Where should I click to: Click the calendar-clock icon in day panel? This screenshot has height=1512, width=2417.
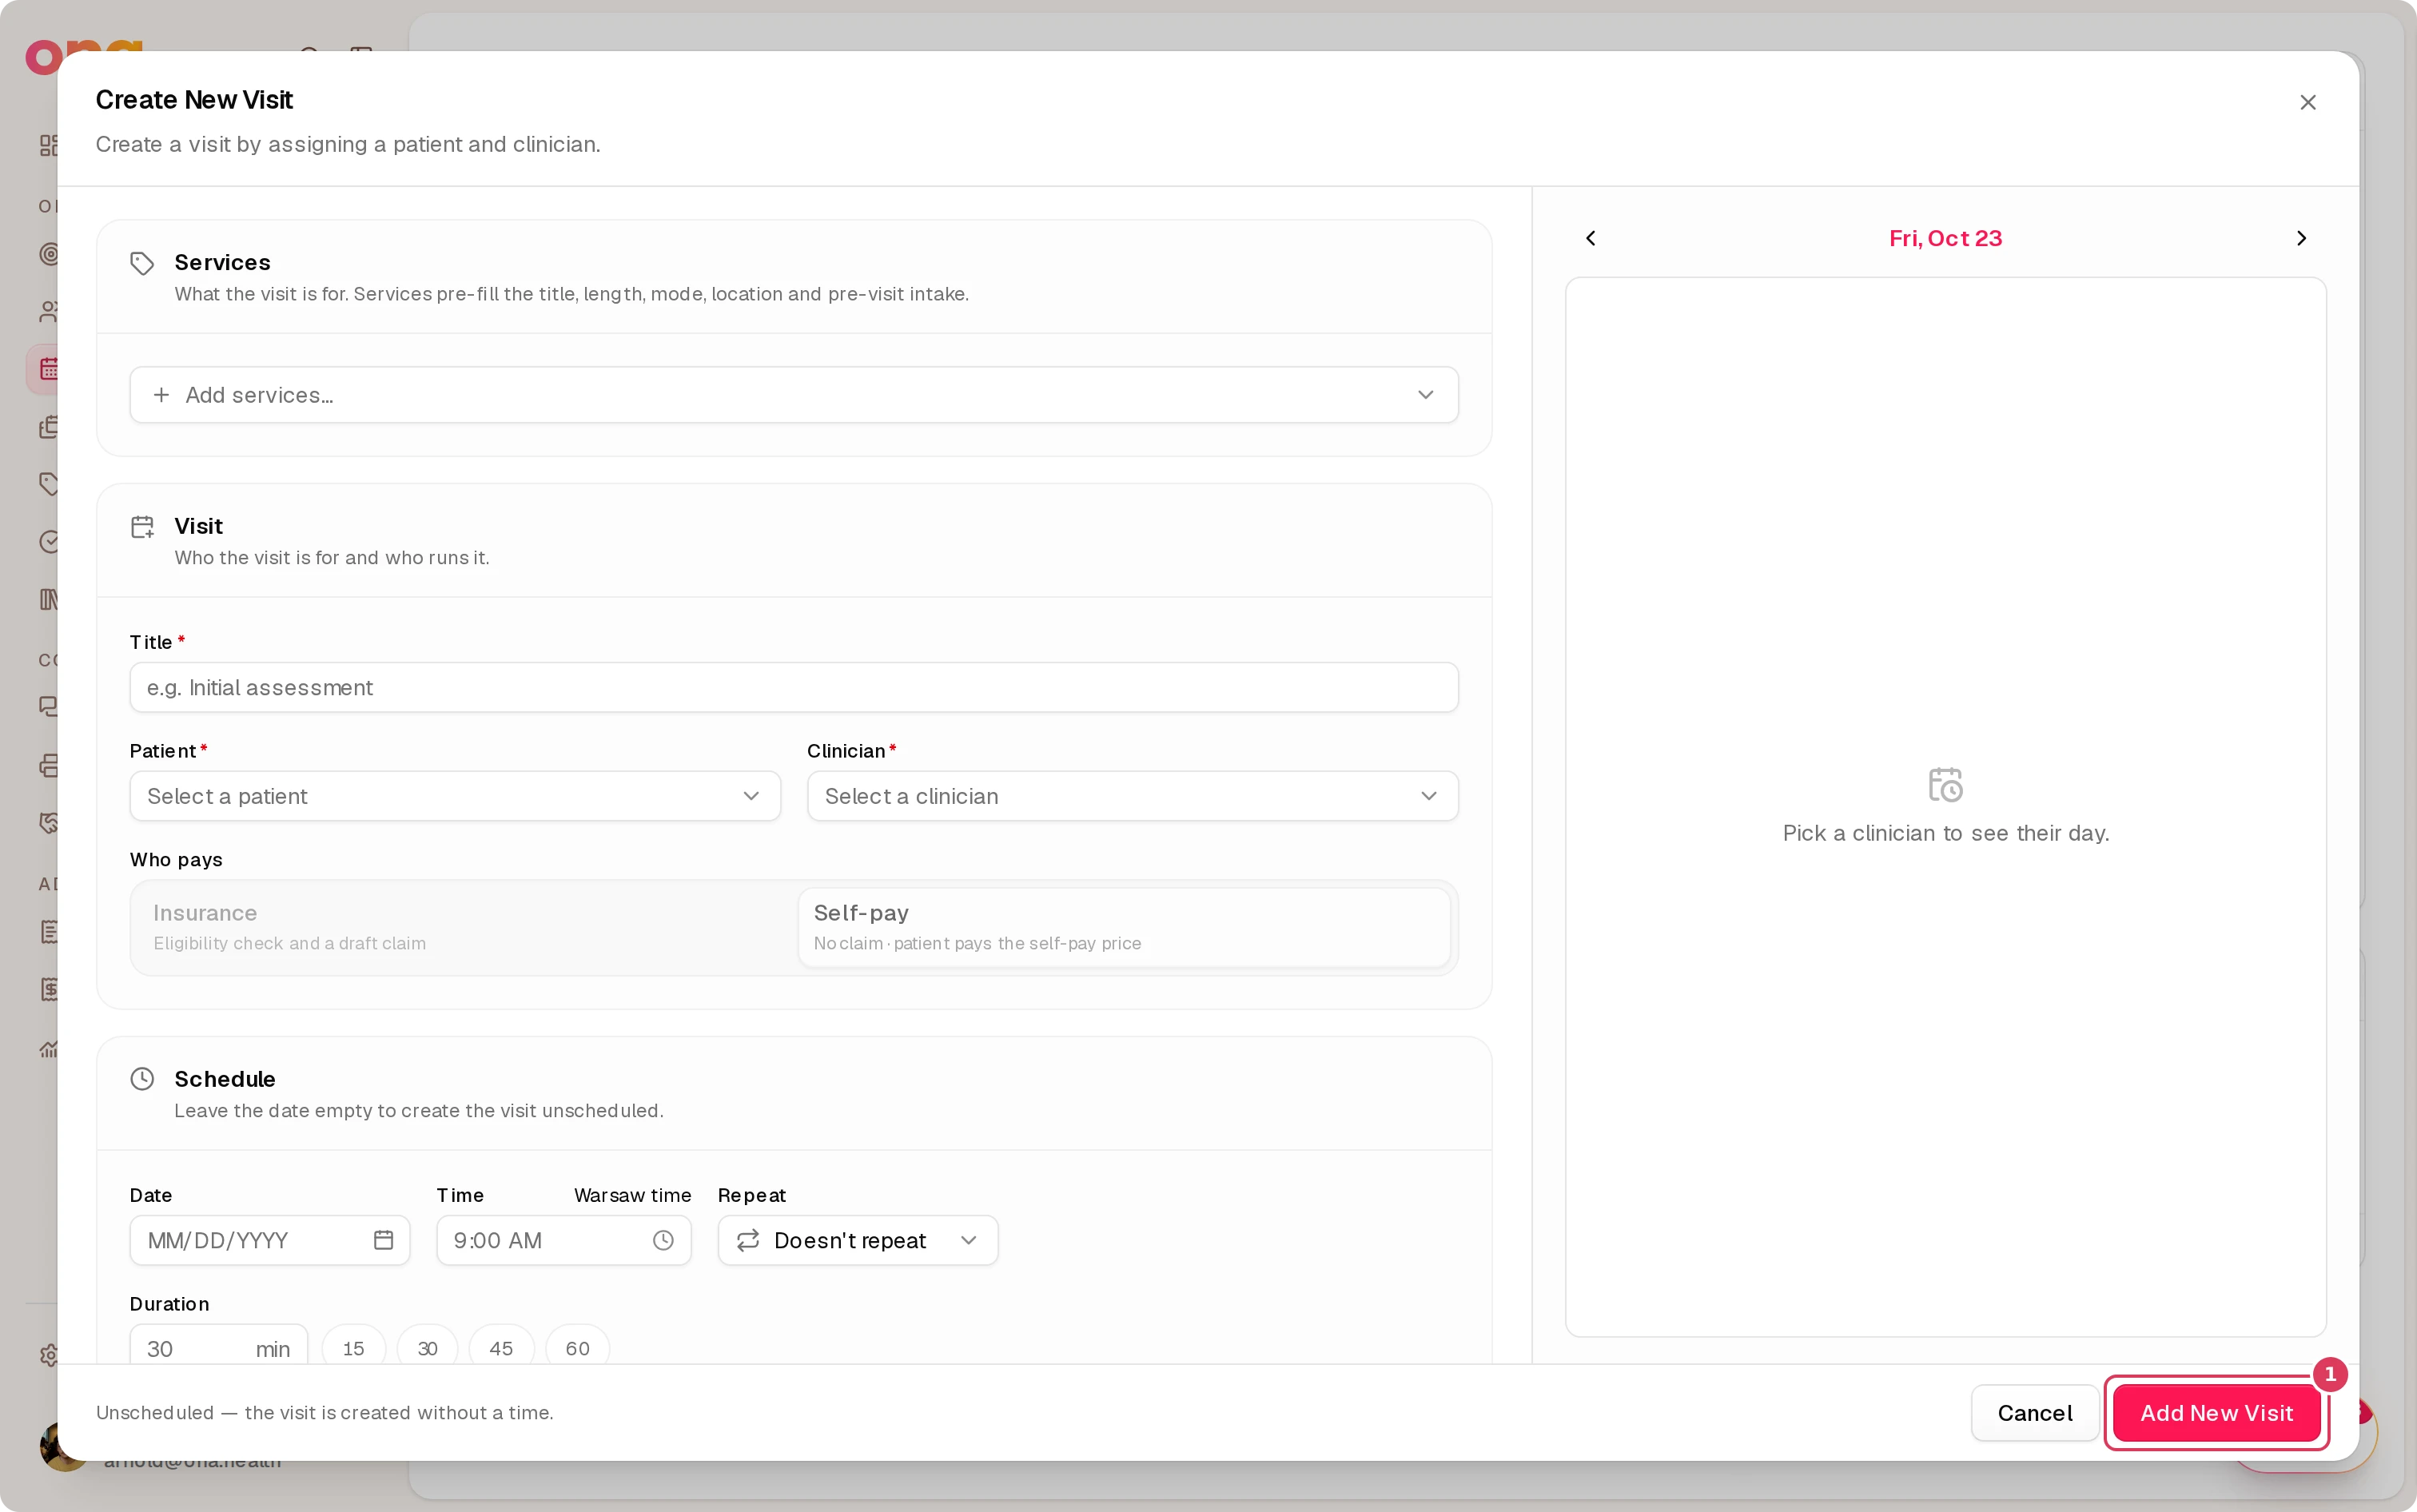point(1945,785)
